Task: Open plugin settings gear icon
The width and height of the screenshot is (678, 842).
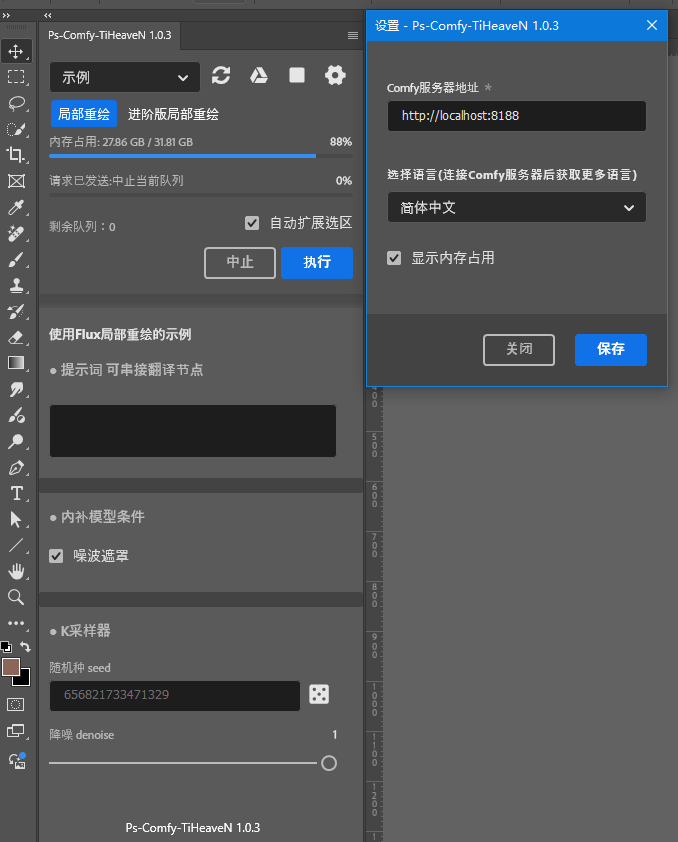Action: click(x=335, y=75)
